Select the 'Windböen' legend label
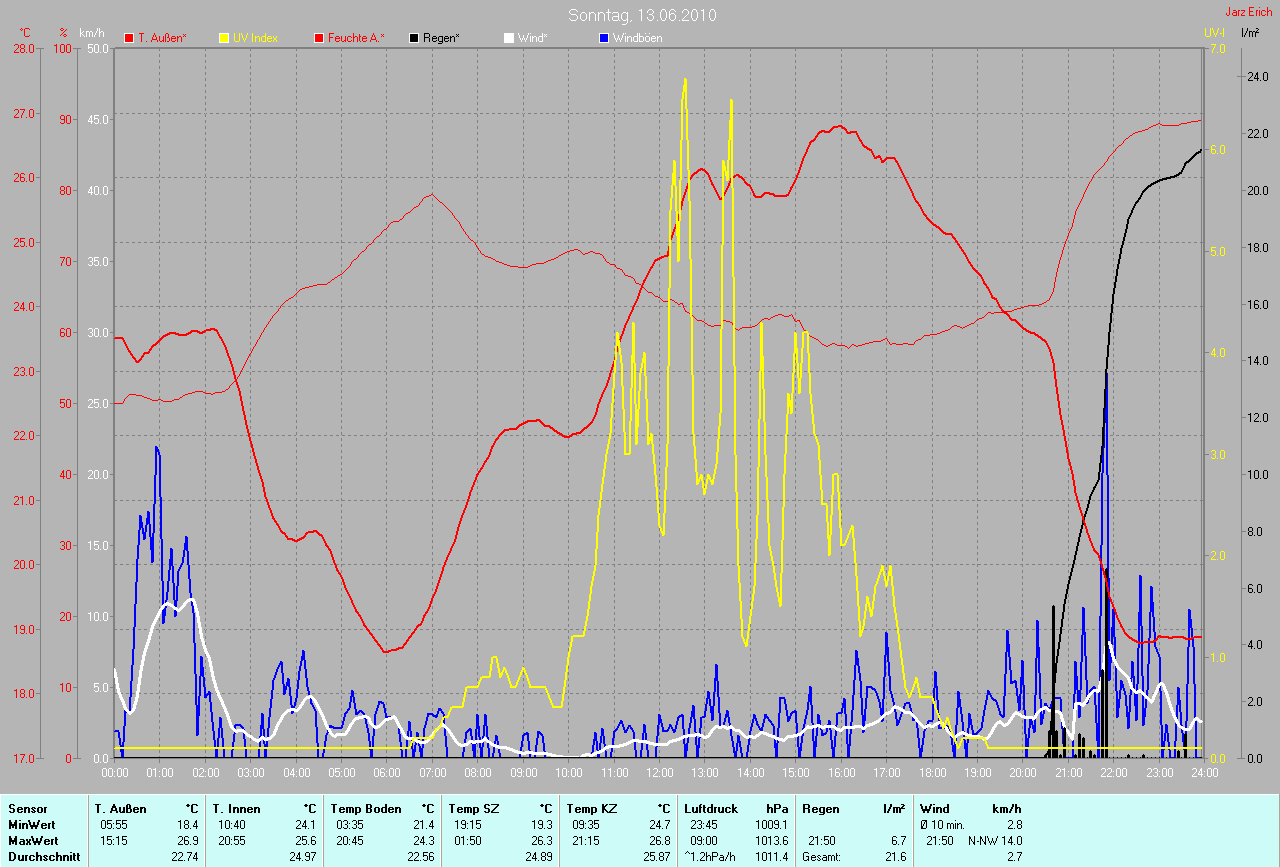 pos(637,38)
